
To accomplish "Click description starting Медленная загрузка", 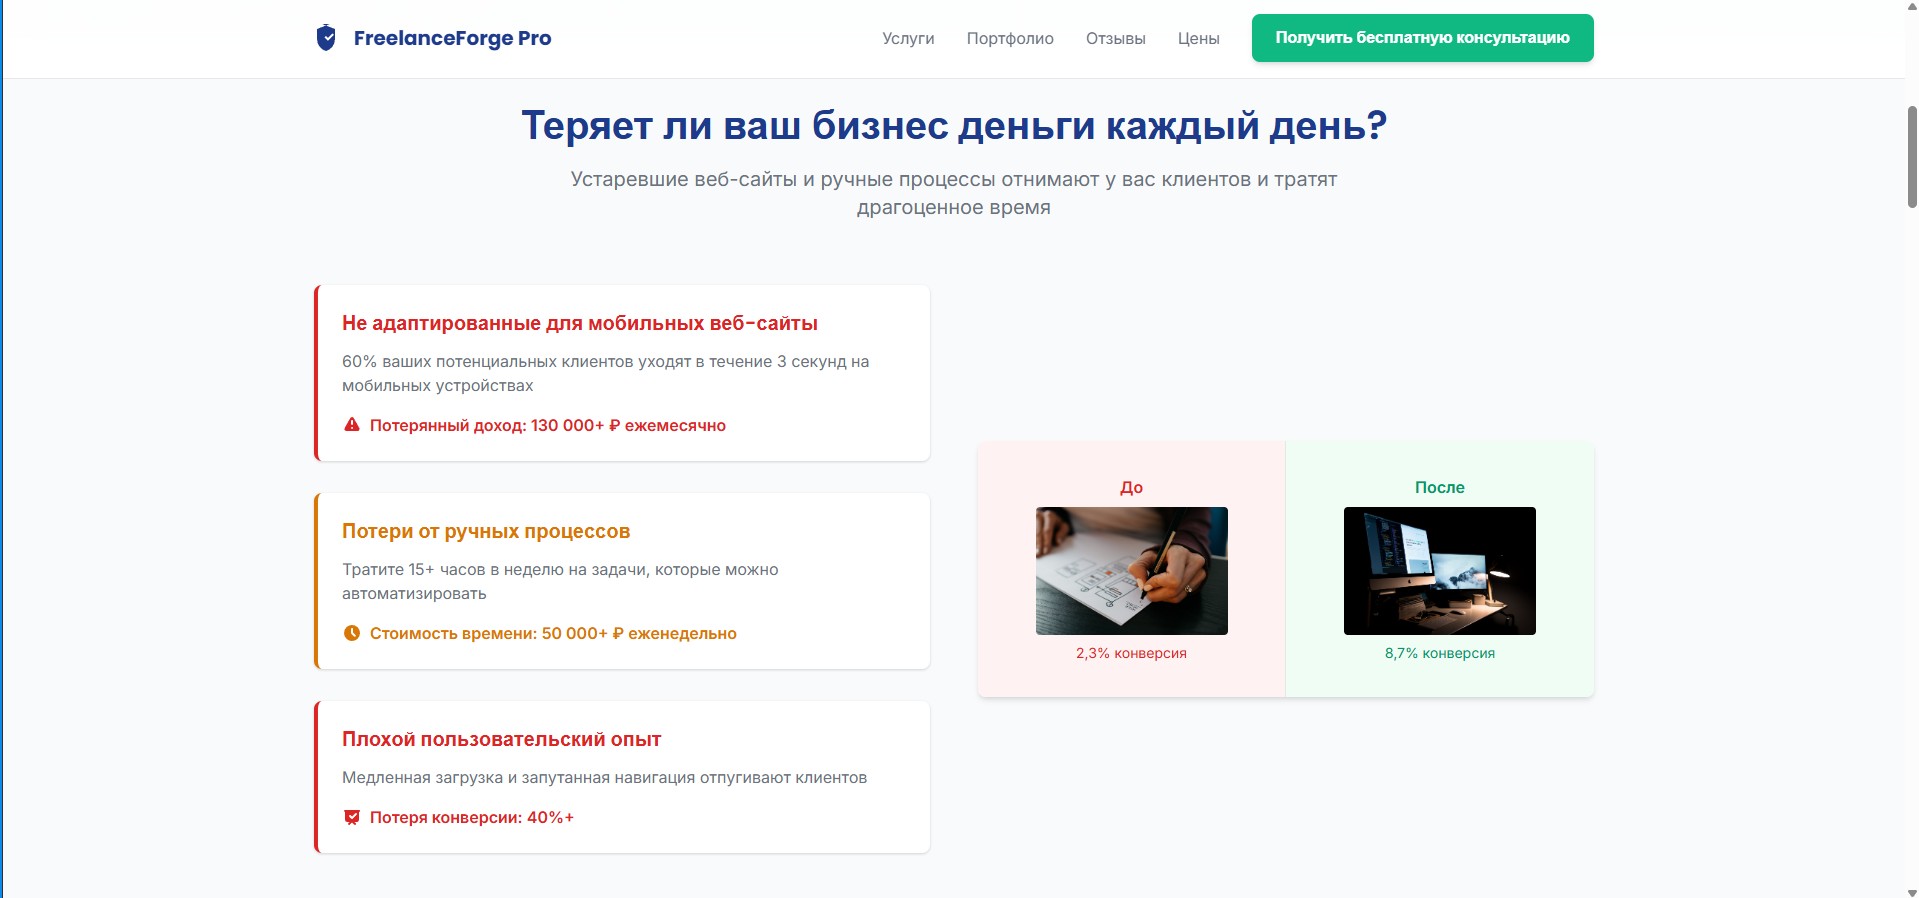I will [604, 777].
